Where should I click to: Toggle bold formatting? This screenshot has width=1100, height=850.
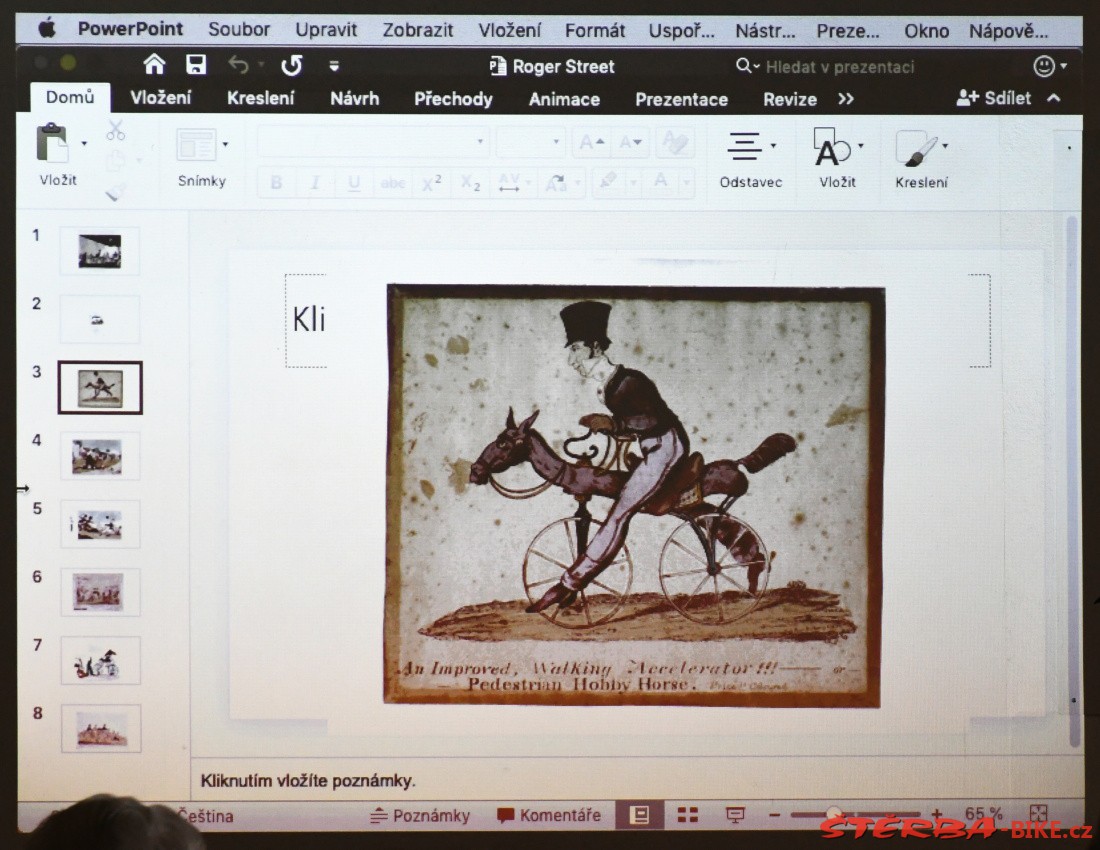tap(276, 183)
